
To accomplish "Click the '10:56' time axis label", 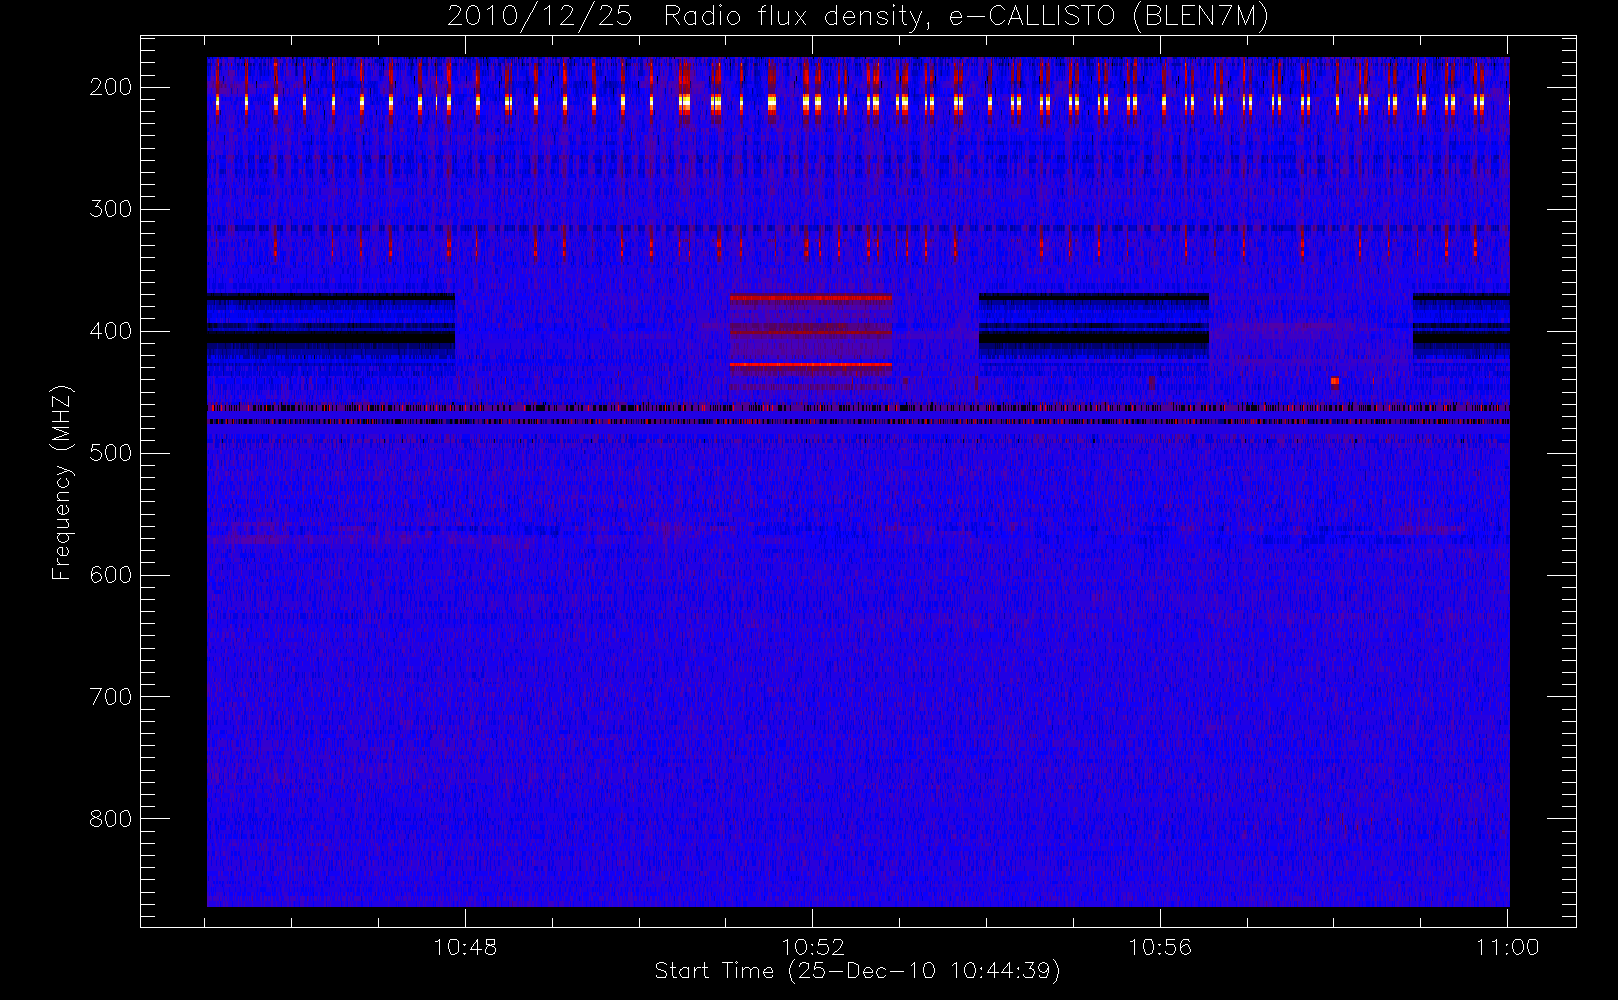I will 1160,947.
